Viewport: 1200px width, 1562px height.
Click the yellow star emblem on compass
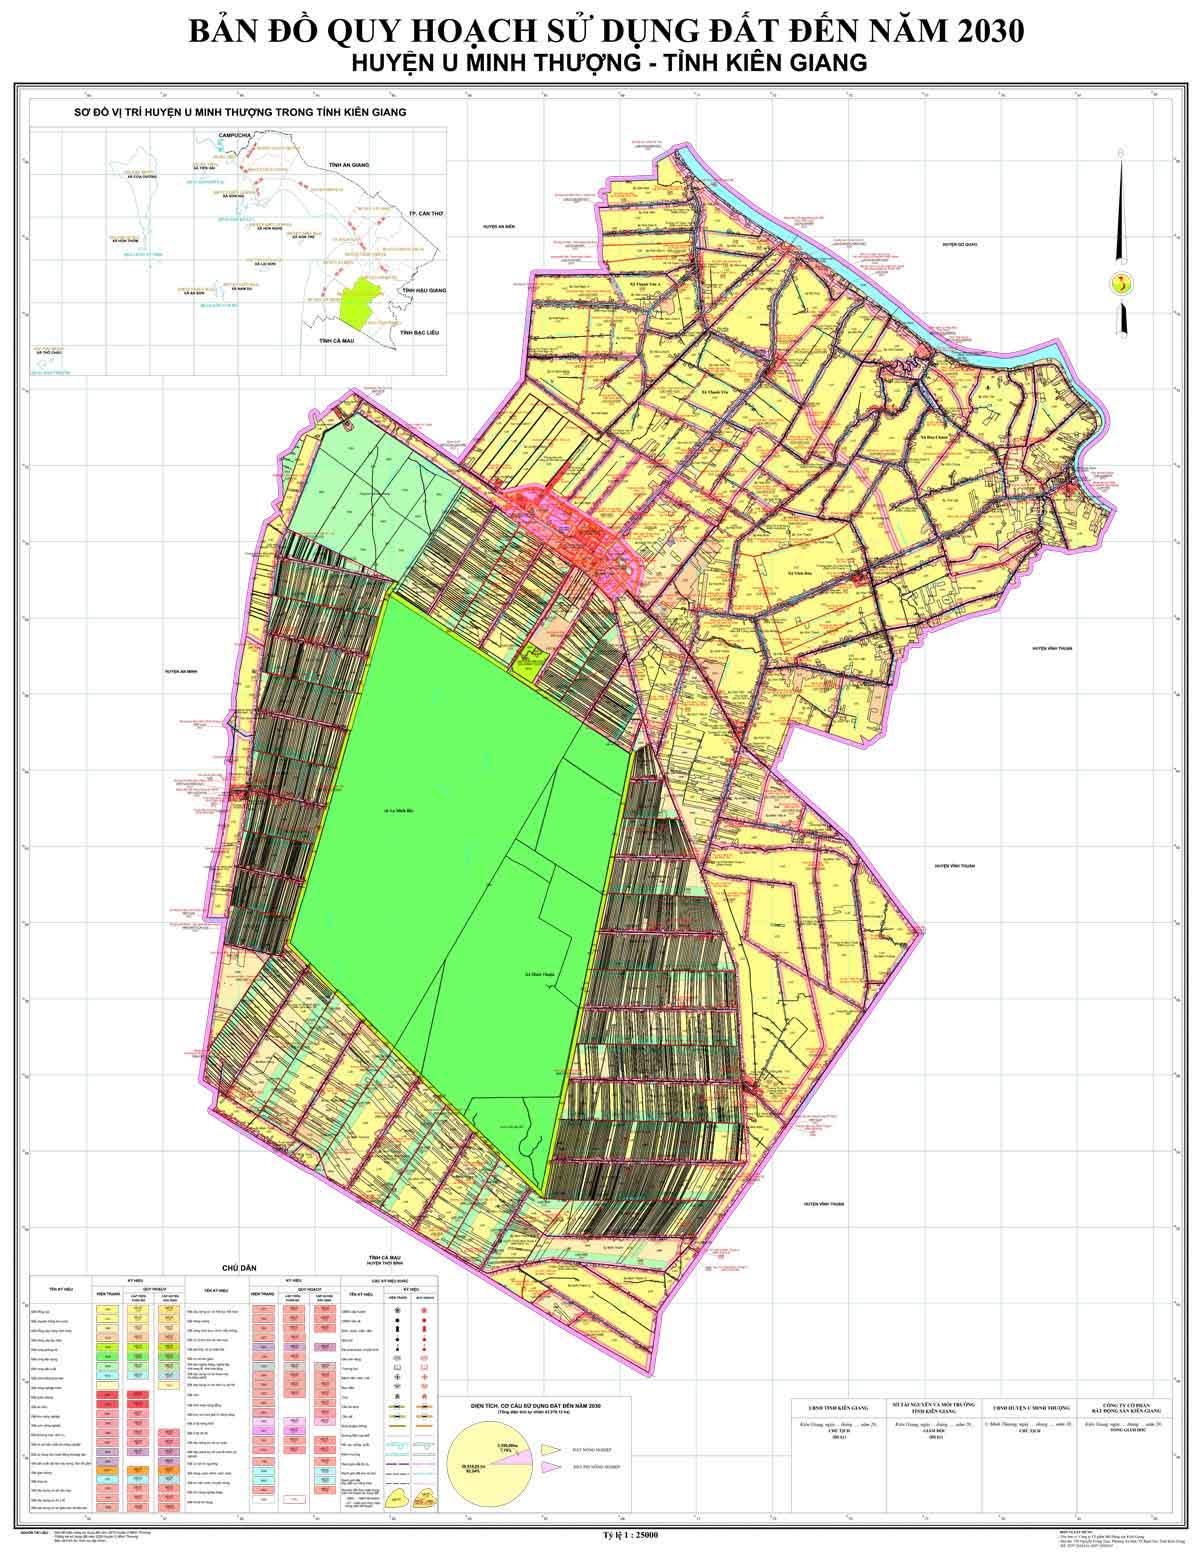[x=1121, y=283]
